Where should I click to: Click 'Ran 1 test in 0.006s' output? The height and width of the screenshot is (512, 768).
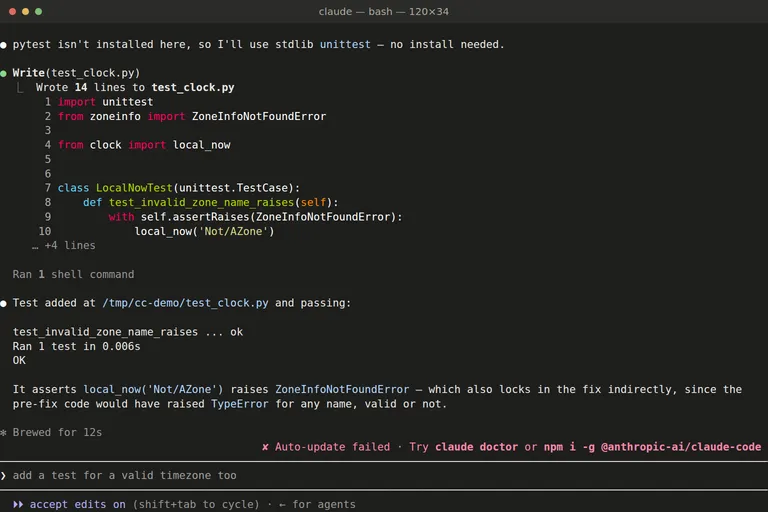click(x=76, y=346)
